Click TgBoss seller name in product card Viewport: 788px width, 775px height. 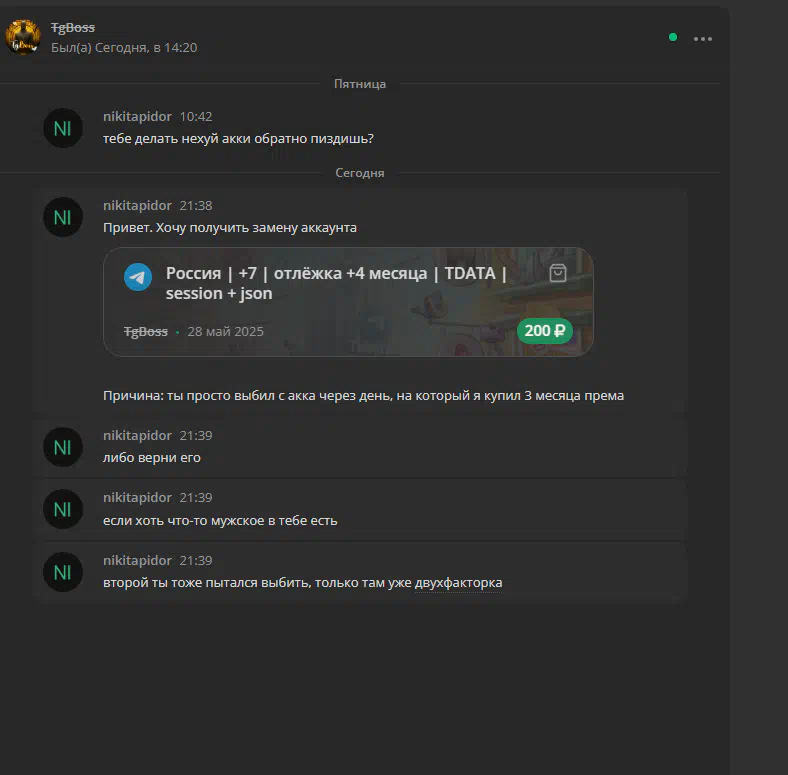[x=145, y=332]
